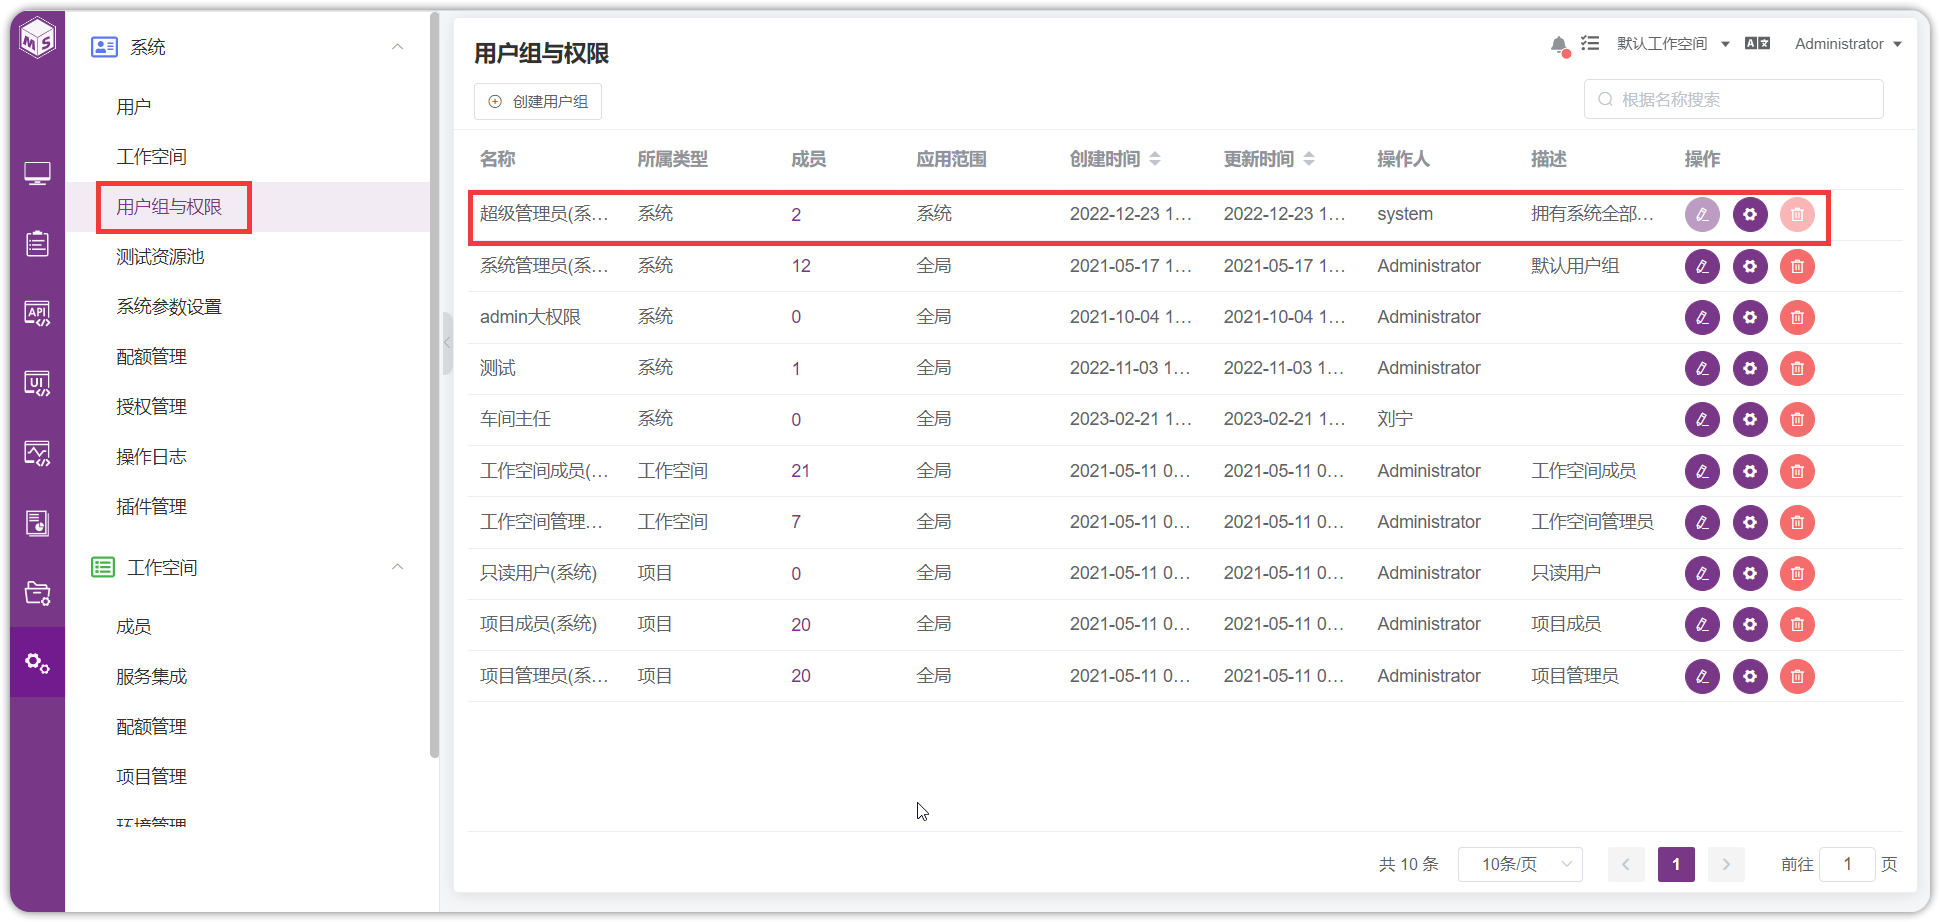
Task: Open 用户 menu item
Action: [134, 107]
